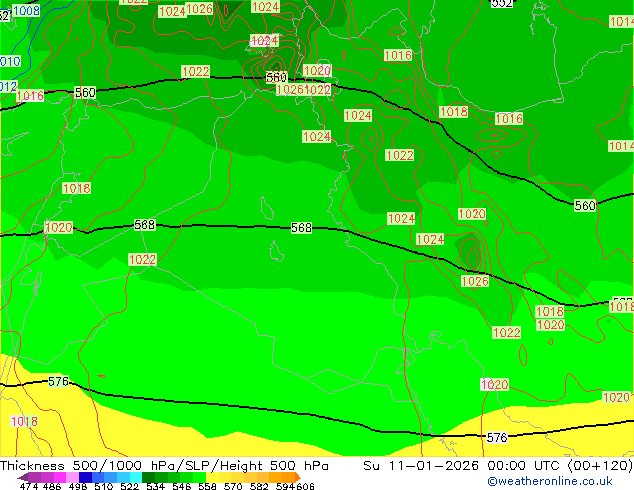The height and width of the screenshot is (490, 634).
Task: Pick the purple arrow at the legend's low end
Action: click(x=22, y=477)
